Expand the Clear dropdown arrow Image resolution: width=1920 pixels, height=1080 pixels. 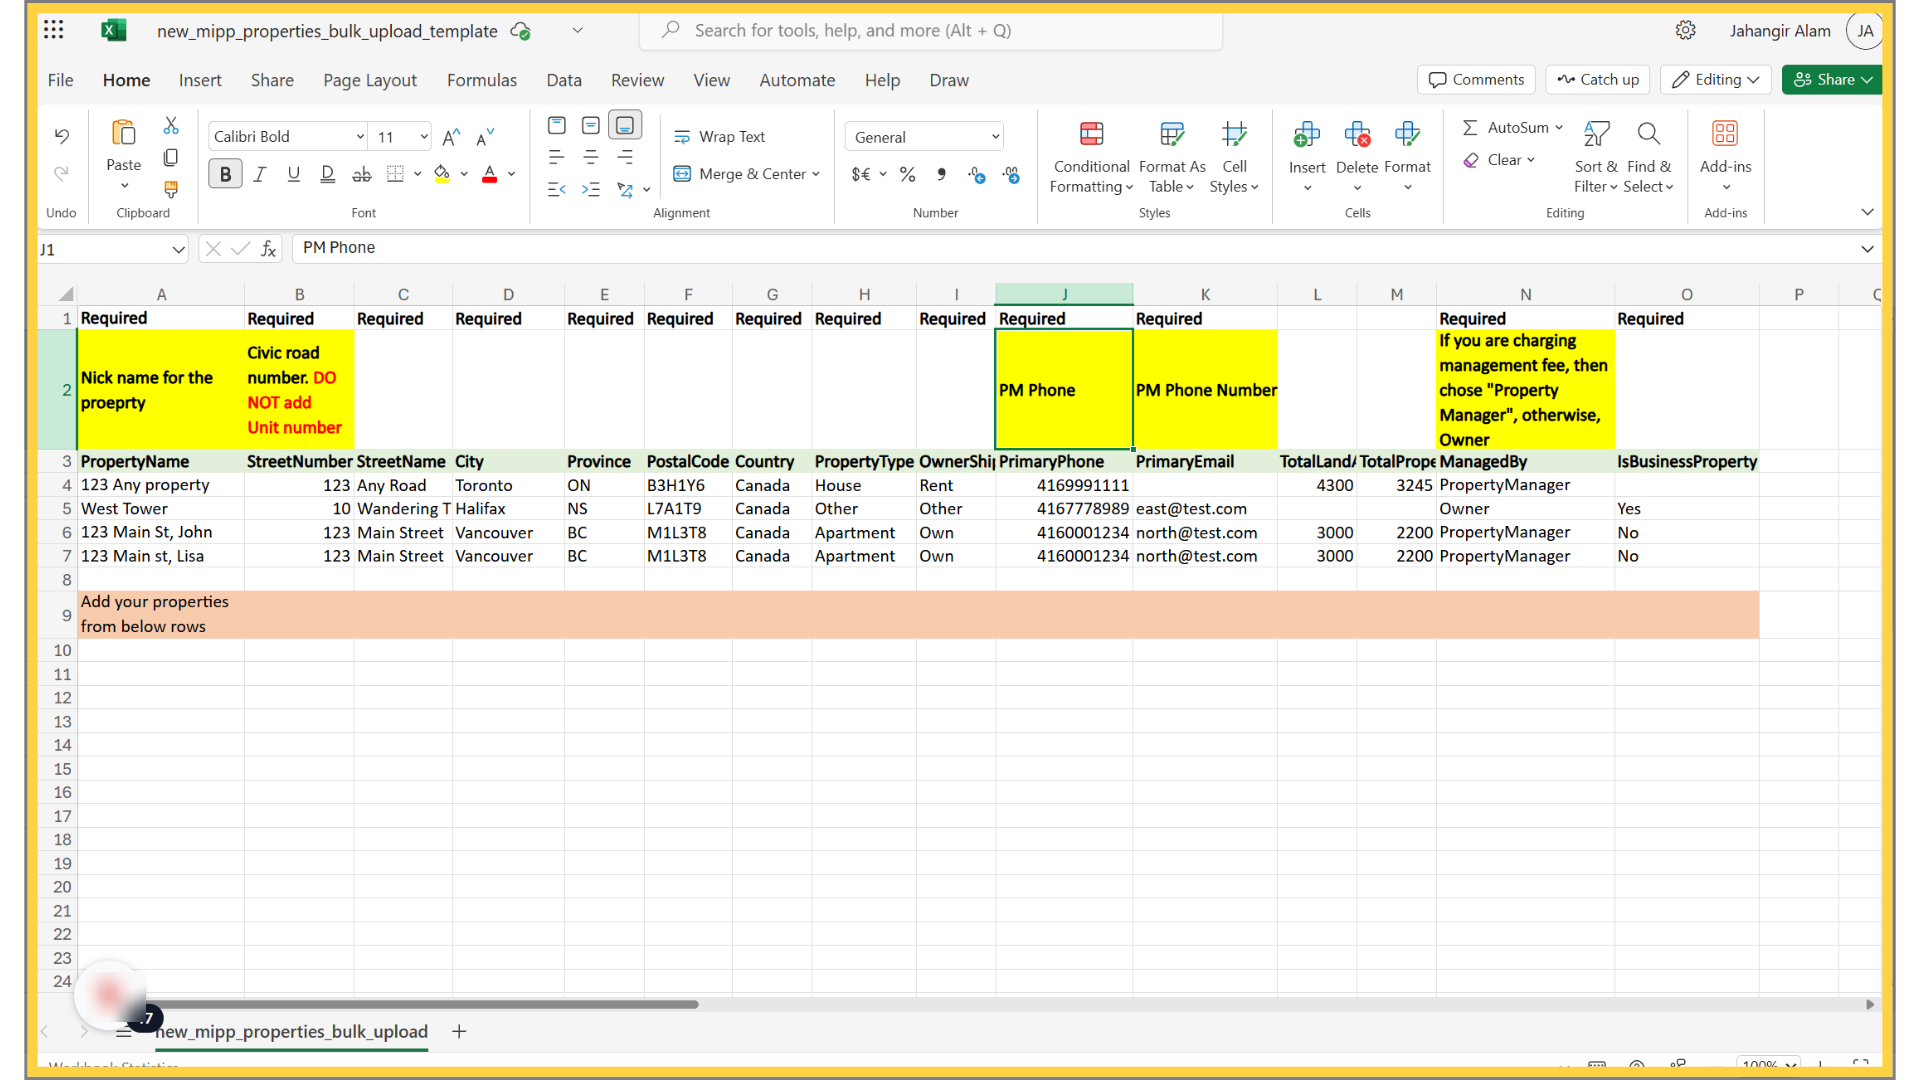coord(1531,160)
